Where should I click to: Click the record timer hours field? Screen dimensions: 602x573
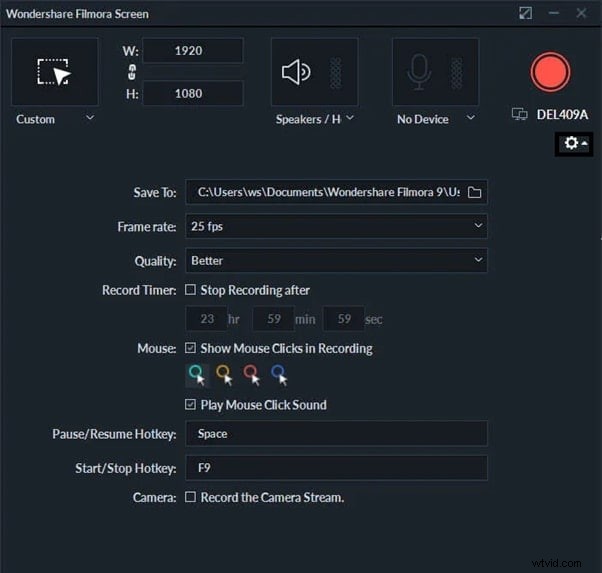click(x=207, y=318)
